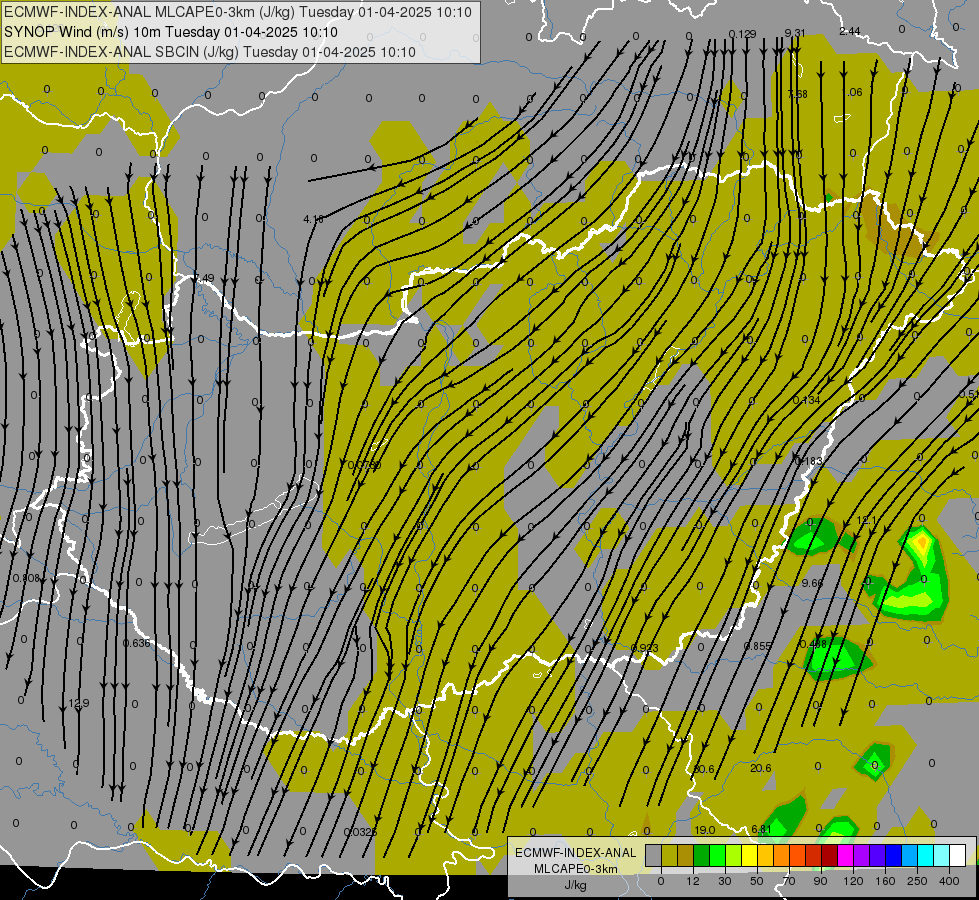Screen dimensions: 979x900
Task: Click the 70 legend scale label
Action: point(789,881)
